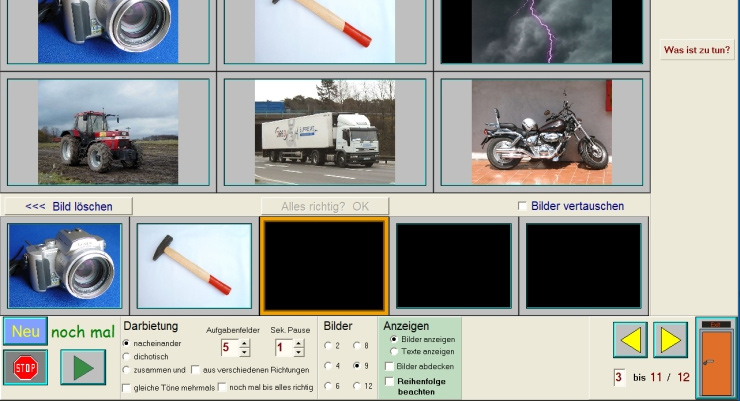Select the white truck picture

pos(325,132)
